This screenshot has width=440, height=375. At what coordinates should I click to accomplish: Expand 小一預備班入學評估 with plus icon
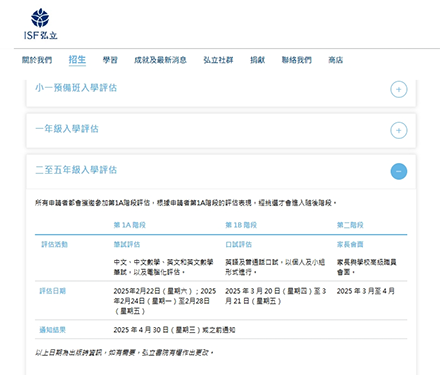coord(399,89)
